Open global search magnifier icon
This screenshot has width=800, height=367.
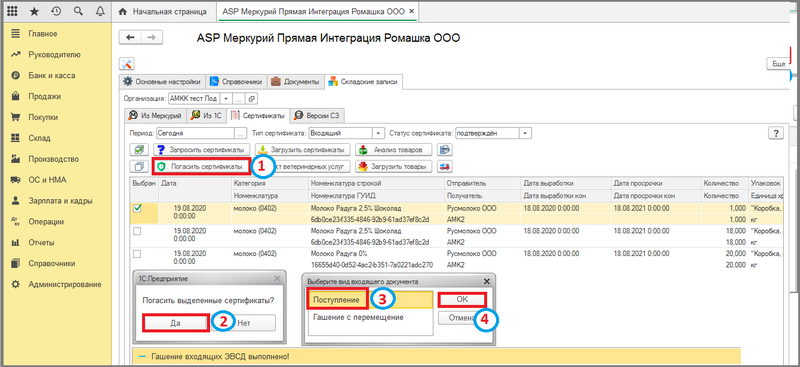point(78,11)
